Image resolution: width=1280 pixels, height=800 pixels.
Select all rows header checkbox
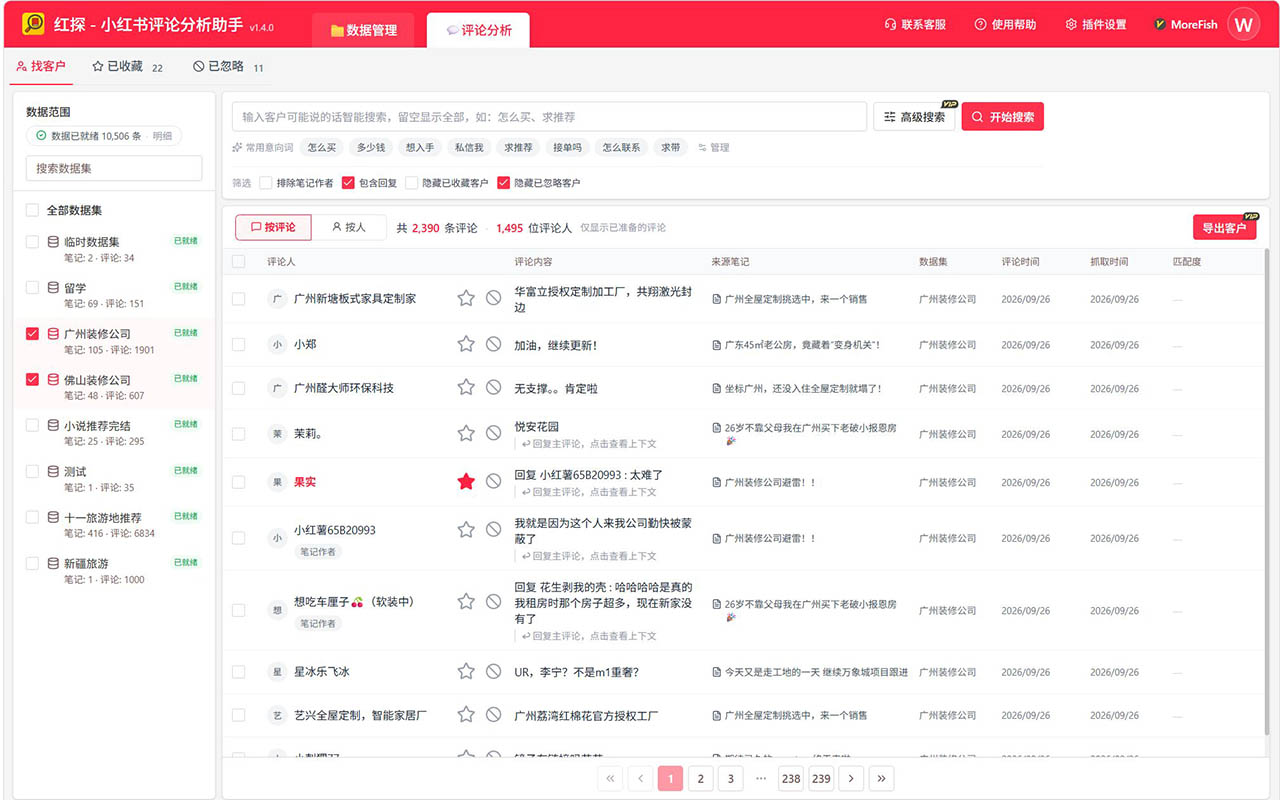pyautogui.click(x=238, y=261)
